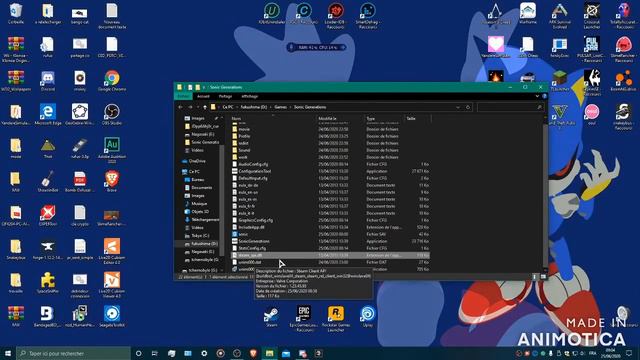Open the Epic Games Launcher shortcut
Screen dimensions: 640x360
304,318
